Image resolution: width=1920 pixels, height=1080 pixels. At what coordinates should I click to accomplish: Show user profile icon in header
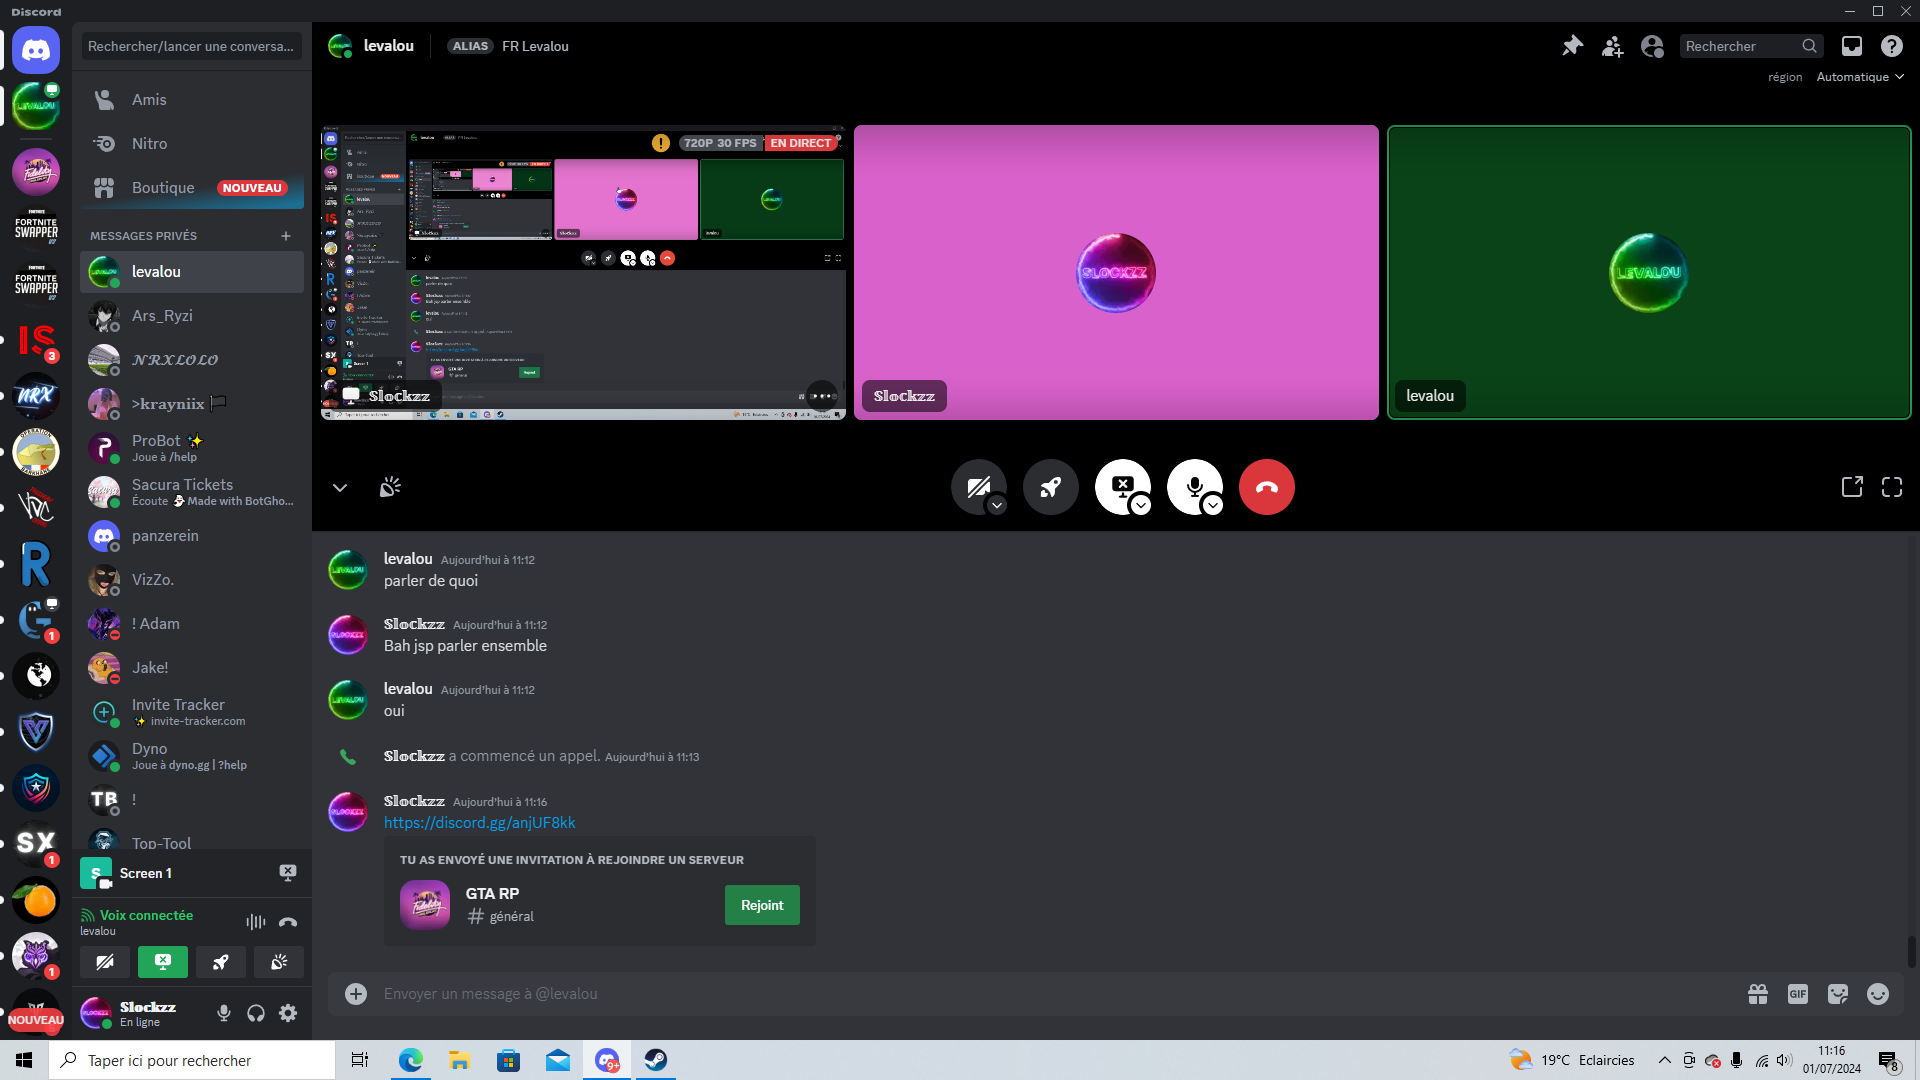(1652, 46)
